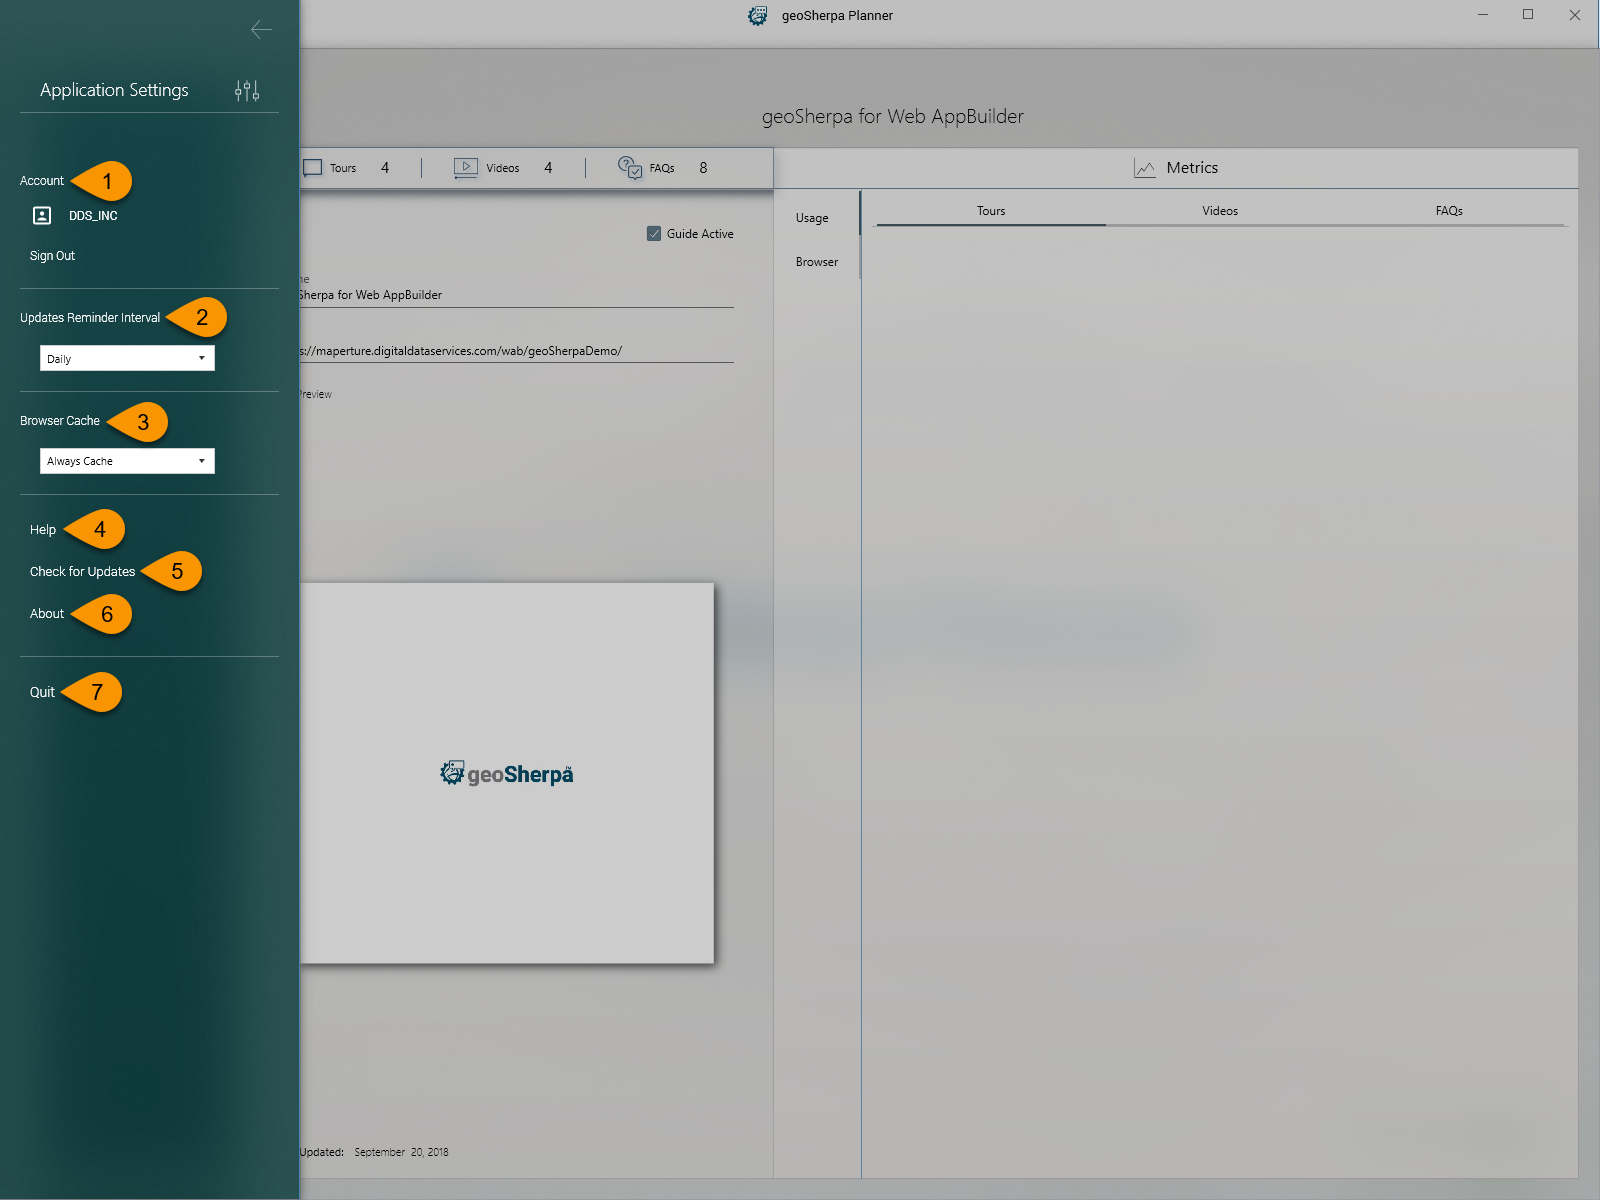The image size is (1600, 1200).
Task: Click the Tours counter icon
Action: (313, 168)
